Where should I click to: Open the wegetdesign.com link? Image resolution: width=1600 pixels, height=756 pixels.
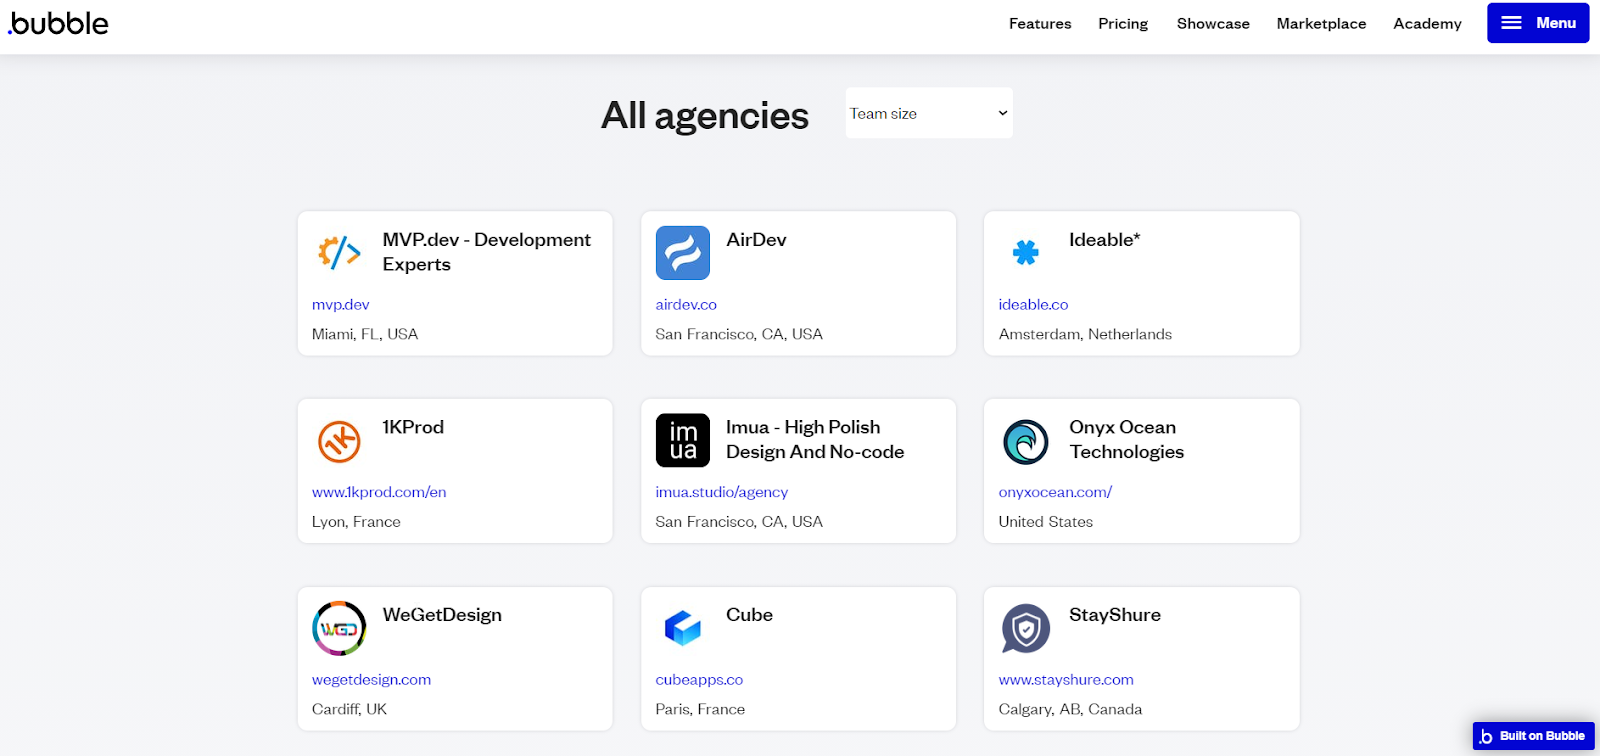click(x=371, y=679)
